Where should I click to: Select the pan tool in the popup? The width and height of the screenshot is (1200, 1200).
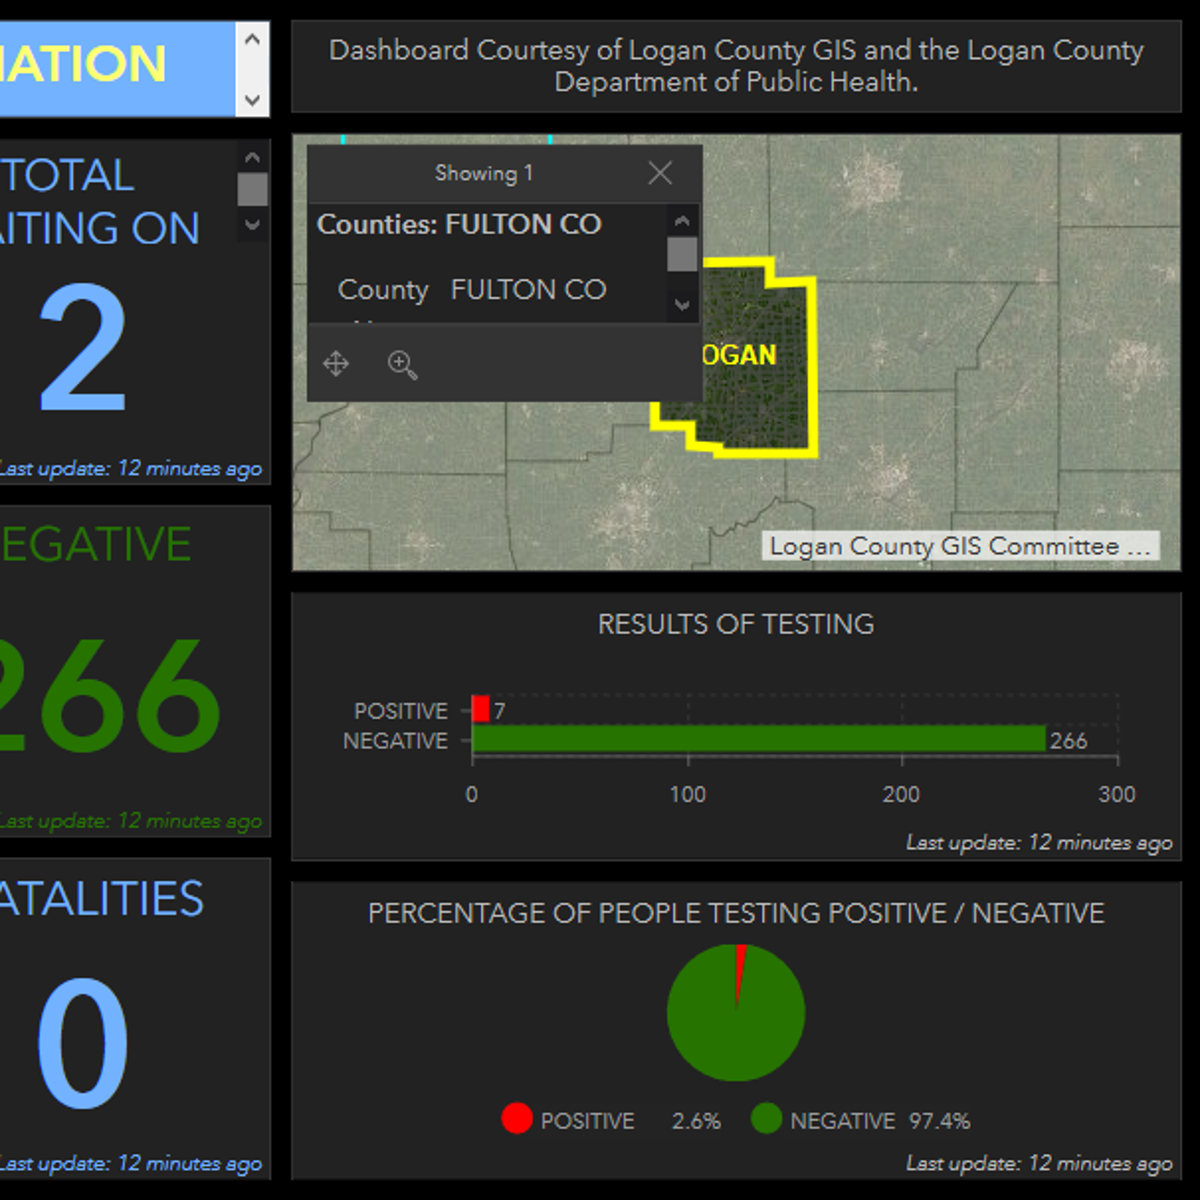[x=336, y=364]
